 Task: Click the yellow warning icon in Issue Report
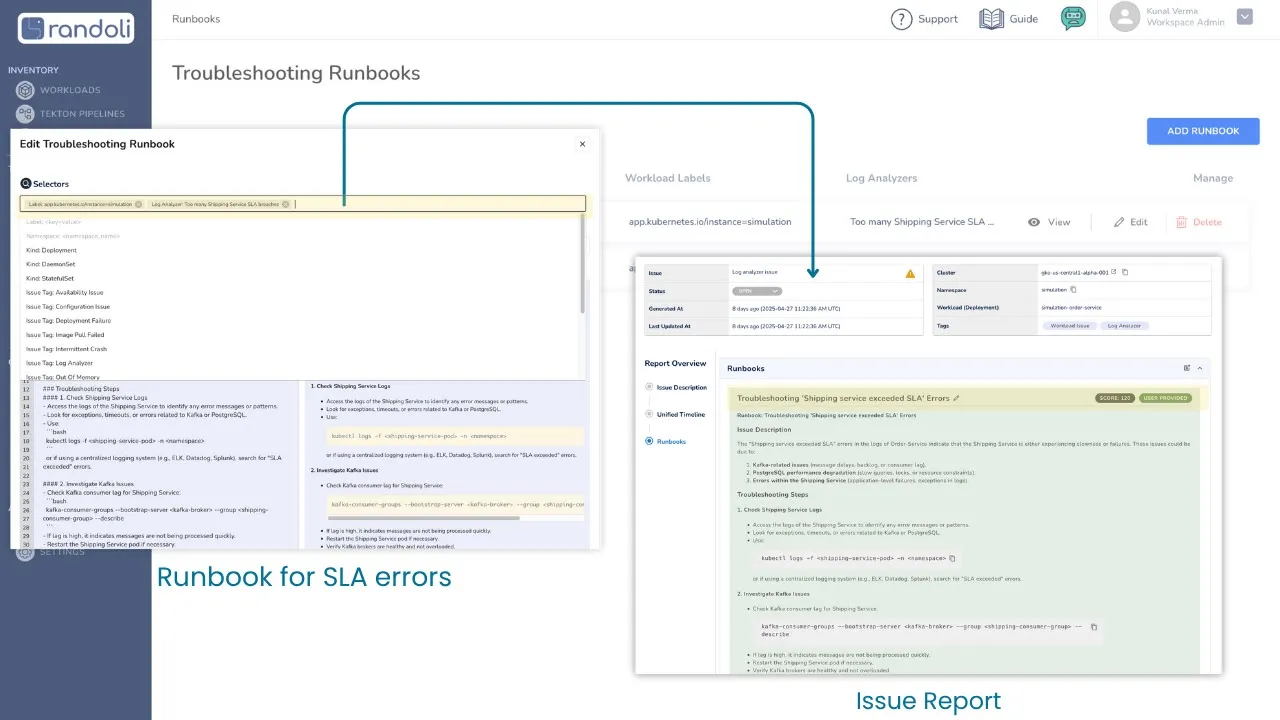pos(910,273)
